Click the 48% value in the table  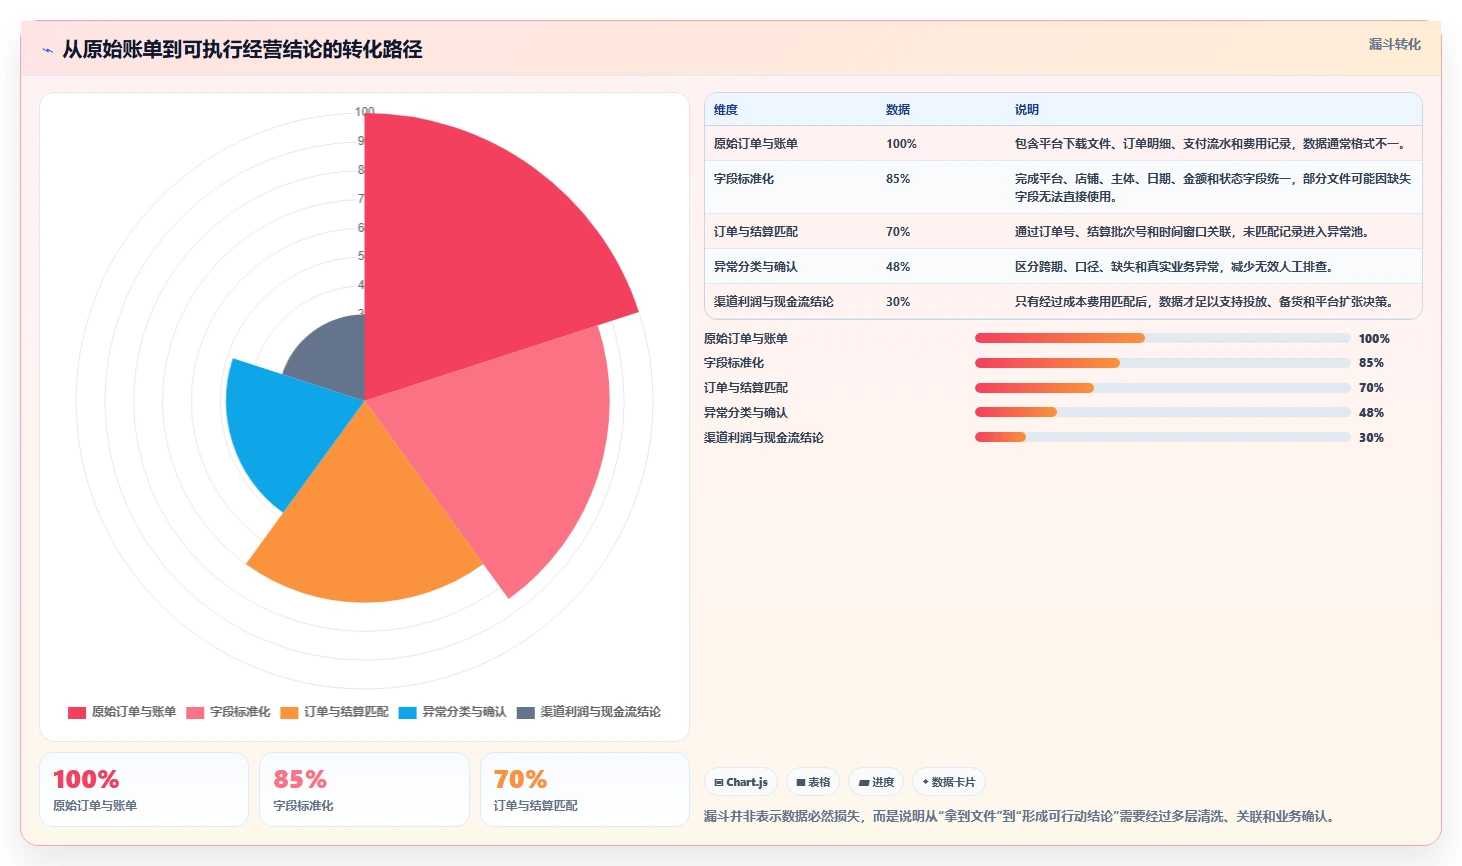coord(898,267)
